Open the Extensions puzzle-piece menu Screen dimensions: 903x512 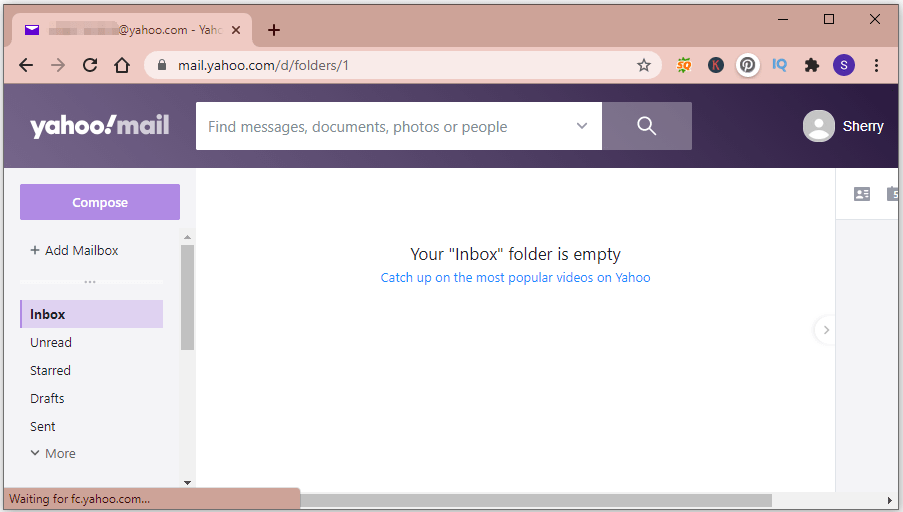click(x=811, y=65)
